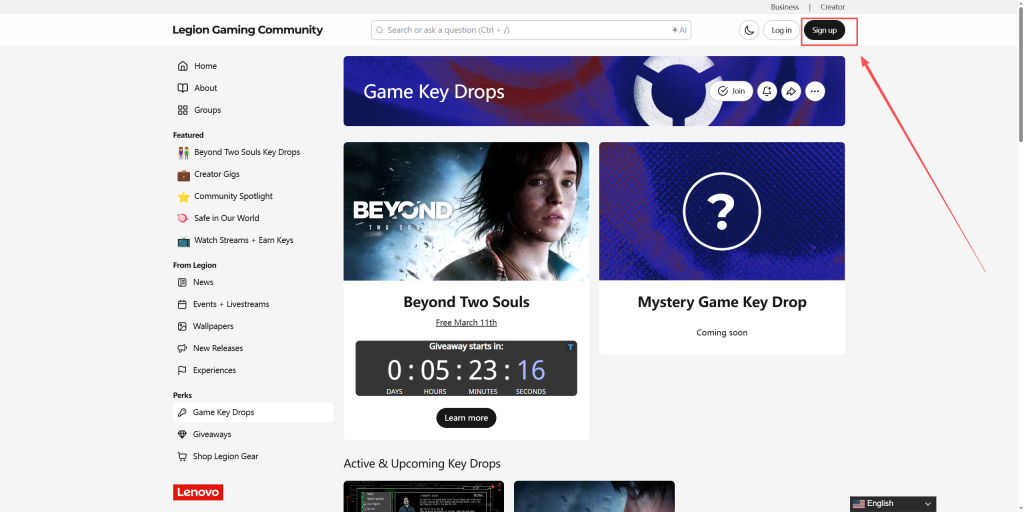Open the three-dot more options menu

coord(815,91)
